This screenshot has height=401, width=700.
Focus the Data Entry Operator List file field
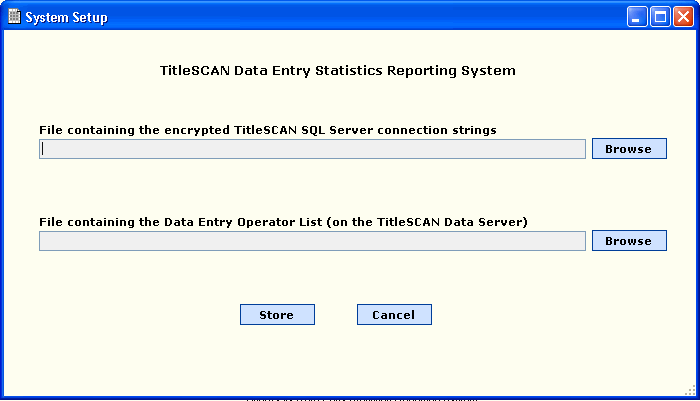point(312,241)
